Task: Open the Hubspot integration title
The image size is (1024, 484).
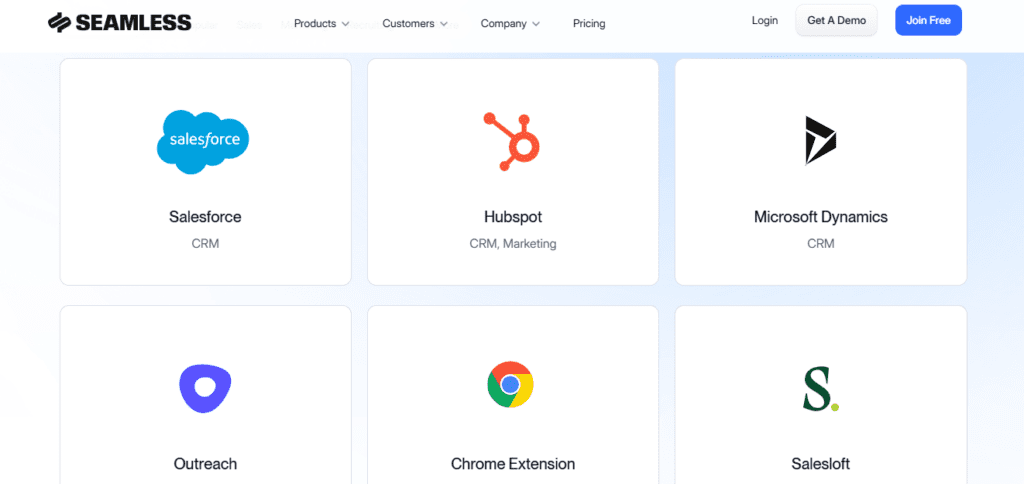Action: point(512,217)
